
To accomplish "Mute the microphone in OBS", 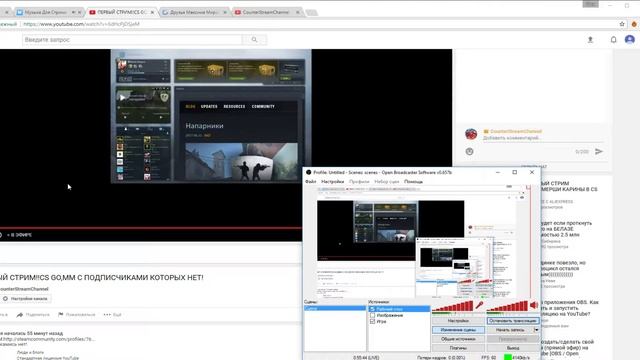I will coord(479,305).
